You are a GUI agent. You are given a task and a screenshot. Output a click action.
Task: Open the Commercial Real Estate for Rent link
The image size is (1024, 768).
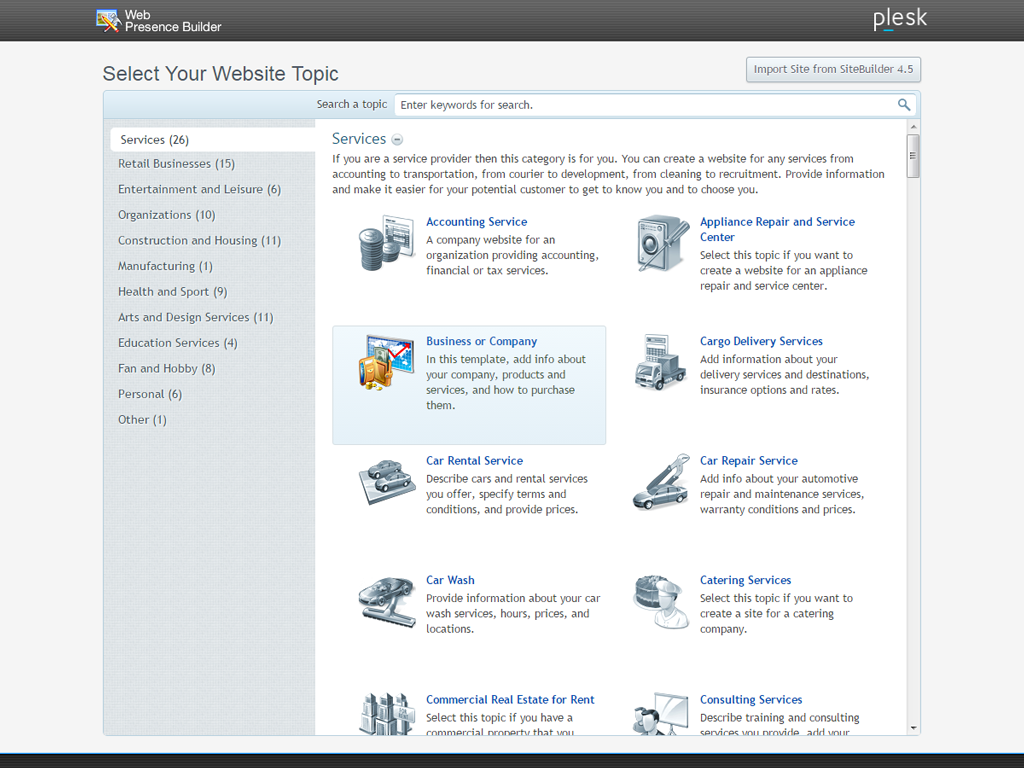tap(510, 699)
